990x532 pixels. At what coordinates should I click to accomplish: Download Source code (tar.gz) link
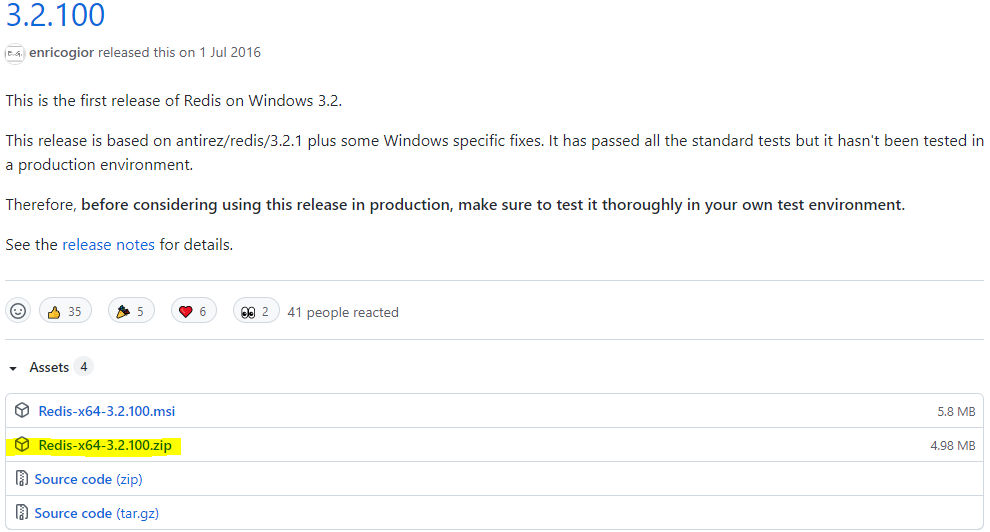94,513
